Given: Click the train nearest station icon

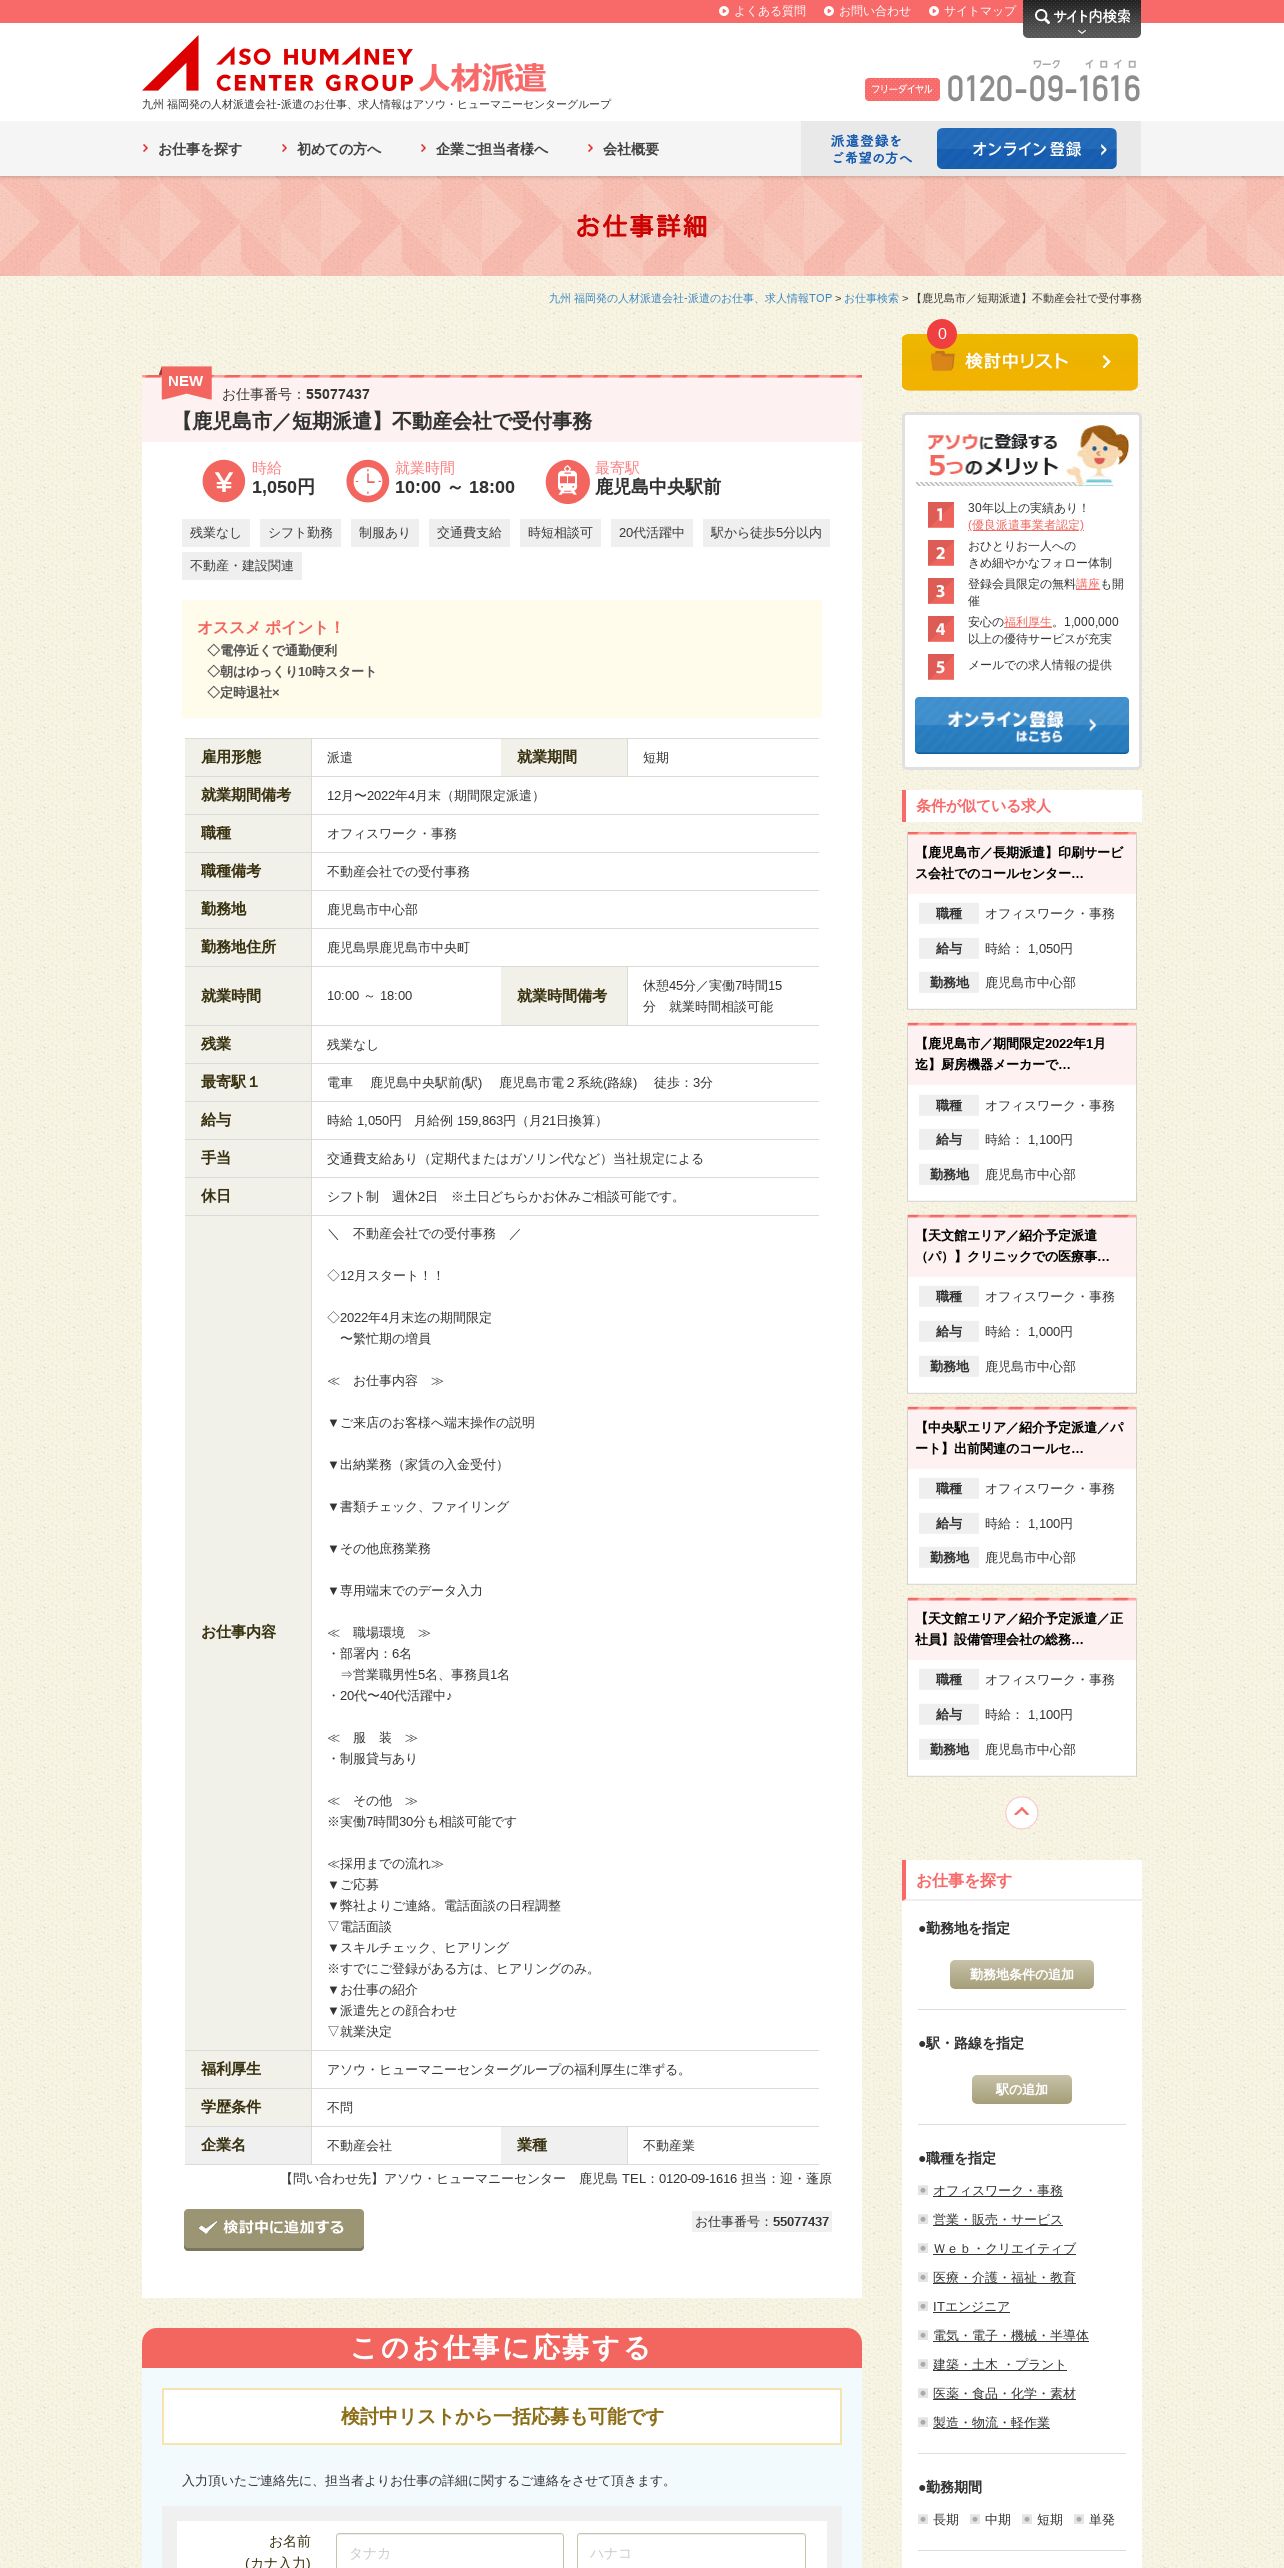Looking at the screenshot, I should 567,481.
